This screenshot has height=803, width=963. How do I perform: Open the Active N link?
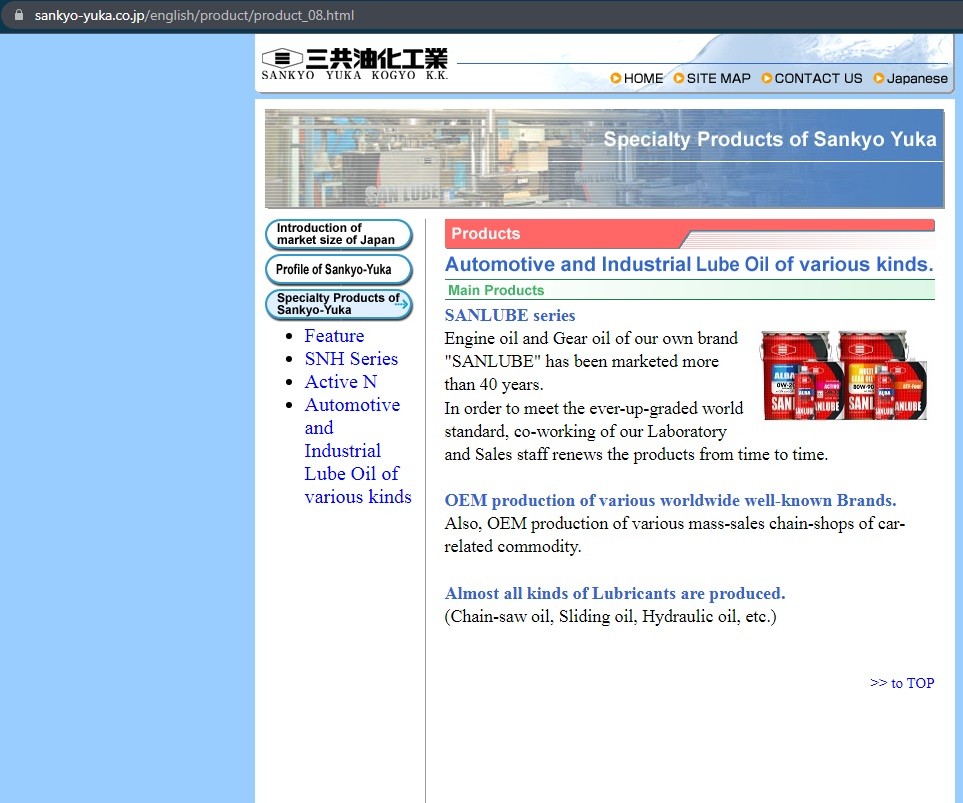[341, 382]
